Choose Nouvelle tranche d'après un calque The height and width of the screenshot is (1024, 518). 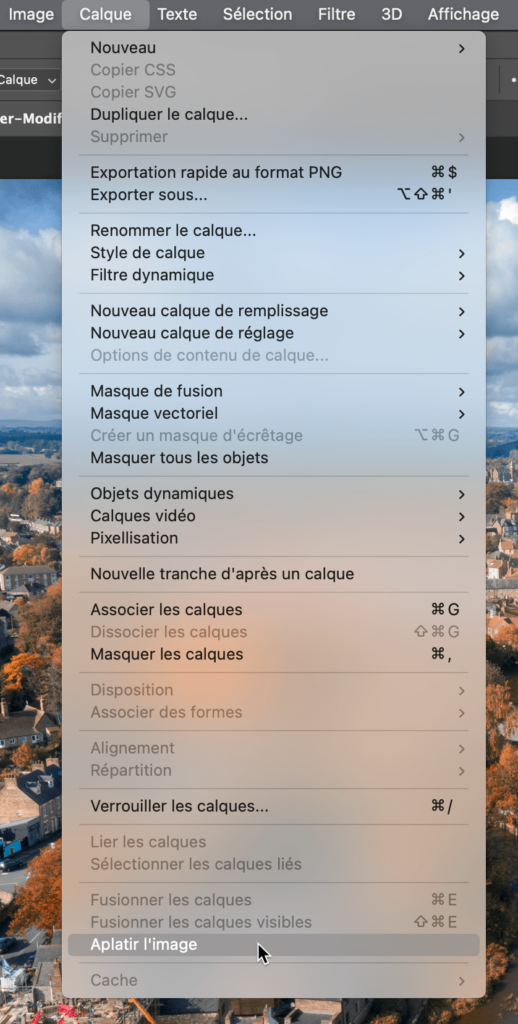(274, 574)
